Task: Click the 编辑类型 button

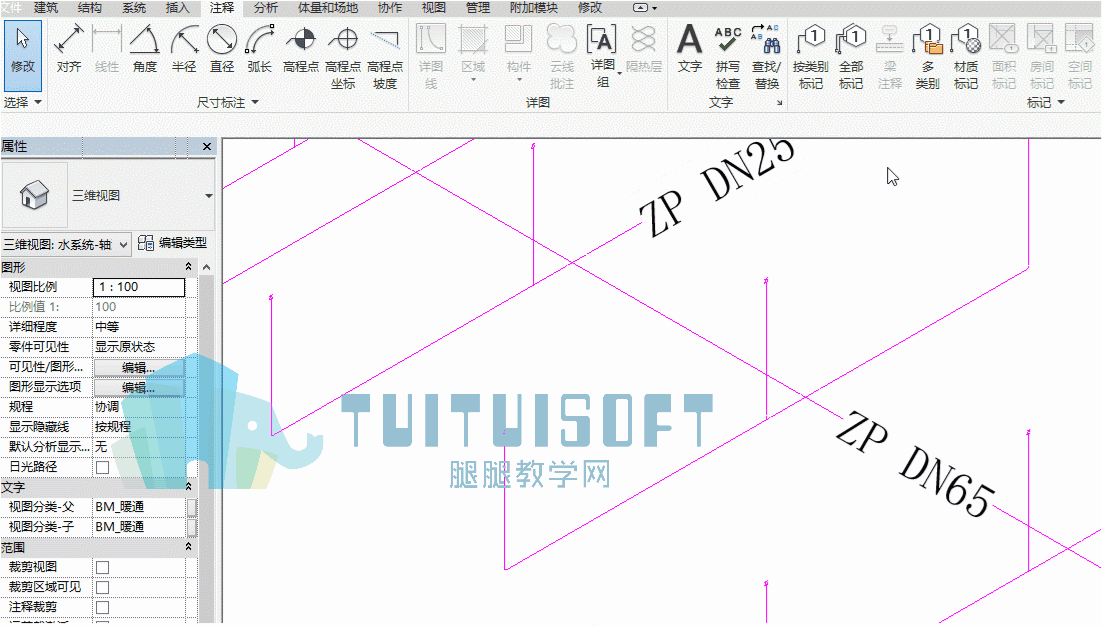Action: tap(172, 243)
